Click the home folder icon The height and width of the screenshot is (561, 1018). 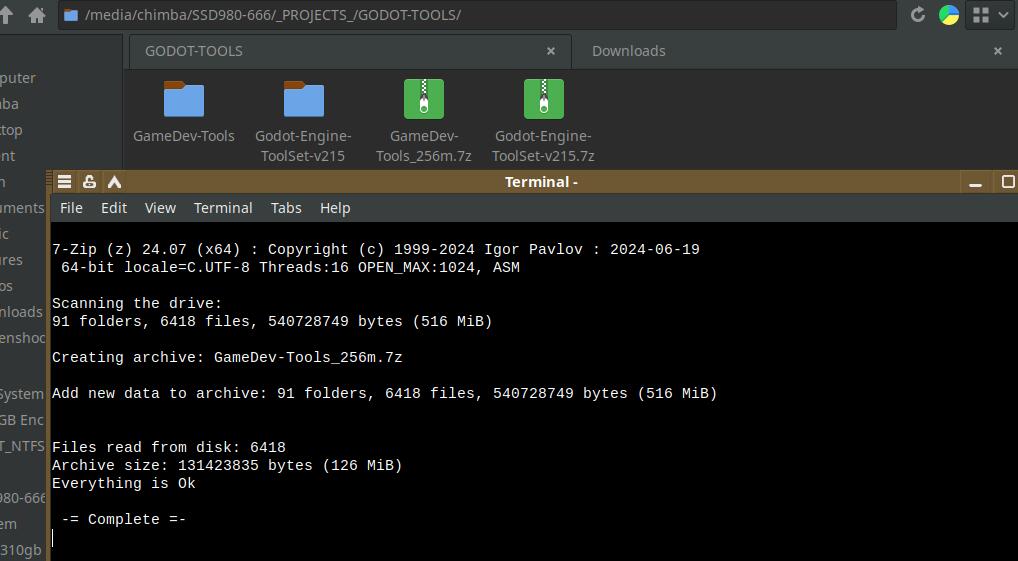[x=38, y=15]
